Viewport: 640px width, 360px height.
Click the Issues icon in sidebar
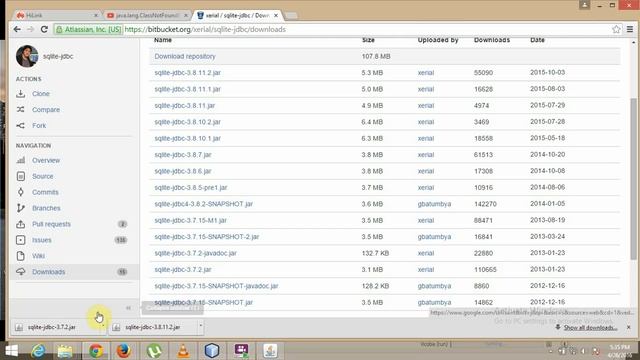click(x=20, y=240)
